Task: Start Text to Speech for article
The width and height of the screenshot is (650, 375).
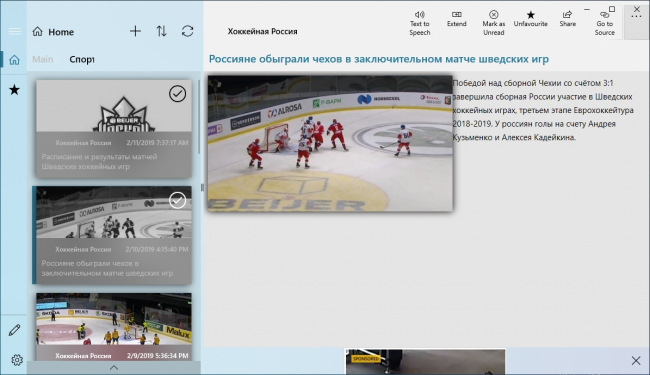Action: [420, 23]
